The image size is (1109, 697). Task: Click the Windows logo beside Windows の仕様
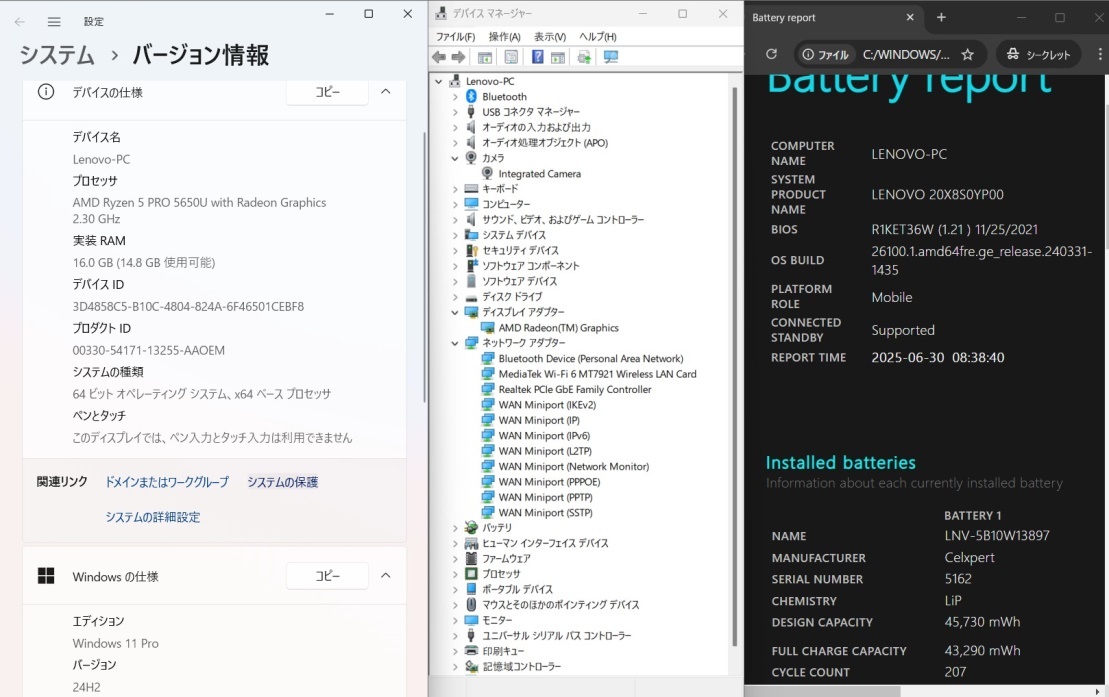point(46,576)
